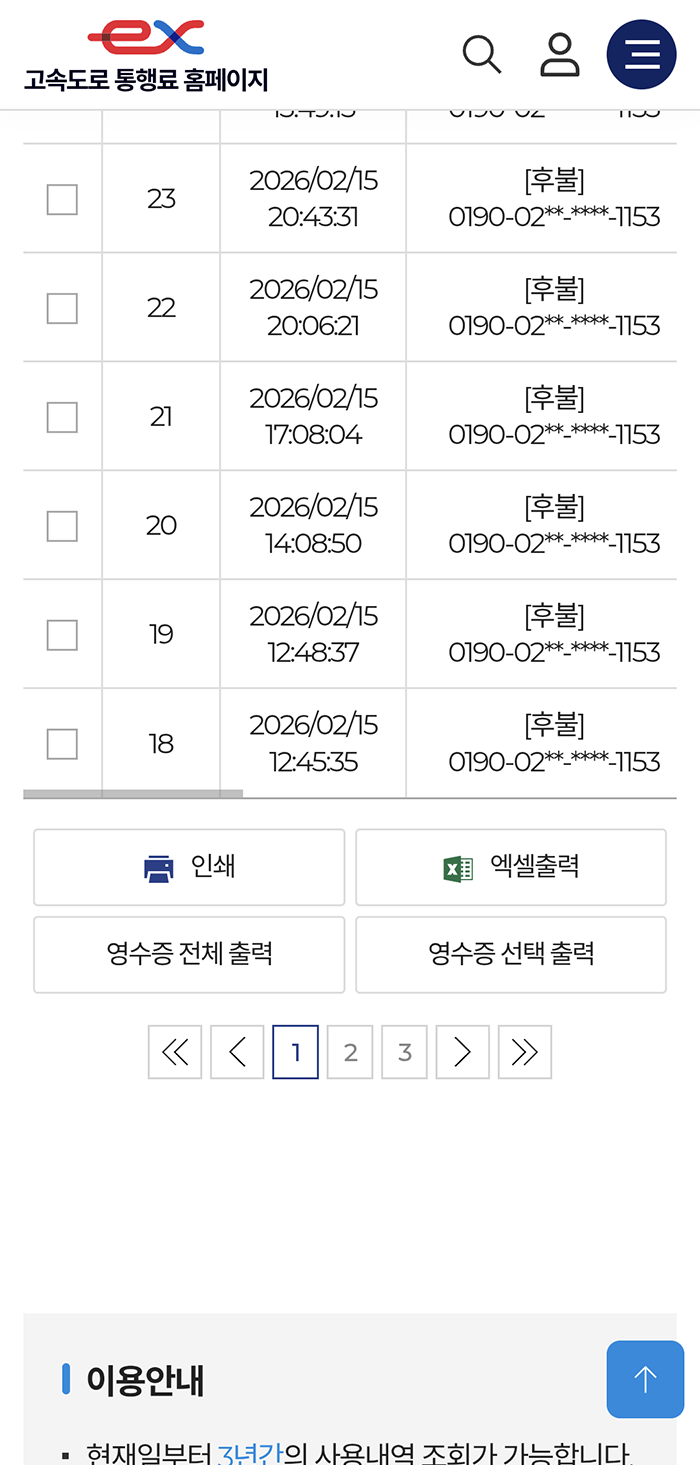700x1465 pixels.
Task: Check the checkbox for row 23
Action: pyautogui.click(x=62, y=198)
